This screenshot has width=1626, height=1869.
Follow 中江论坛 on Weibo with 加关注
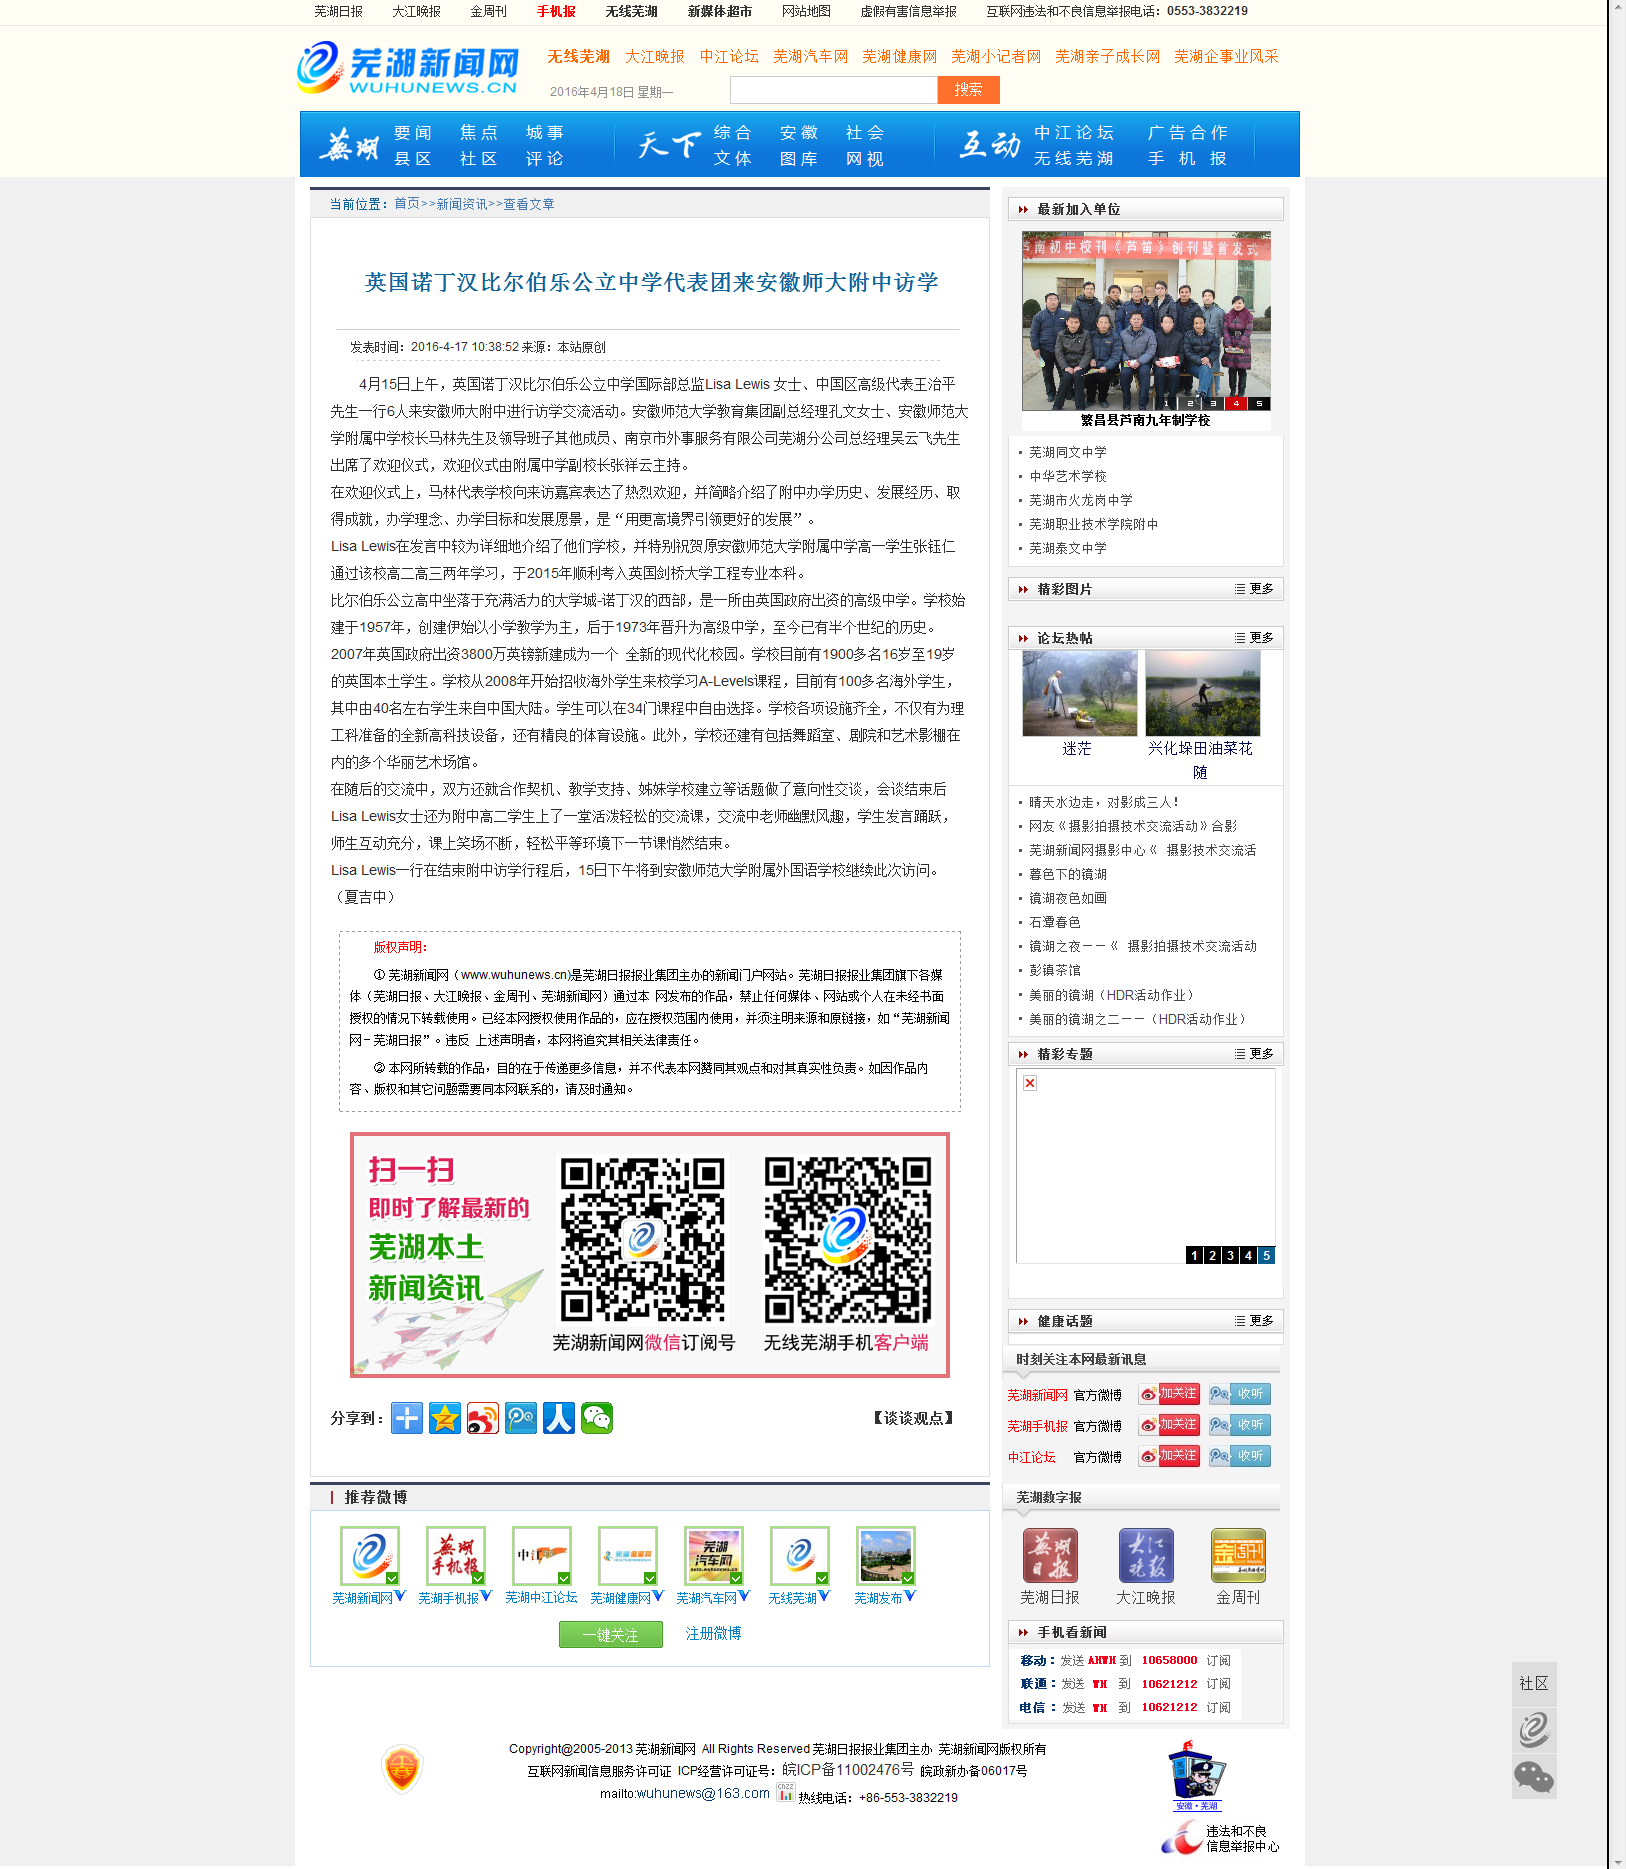click(x=1169, y=1456)
